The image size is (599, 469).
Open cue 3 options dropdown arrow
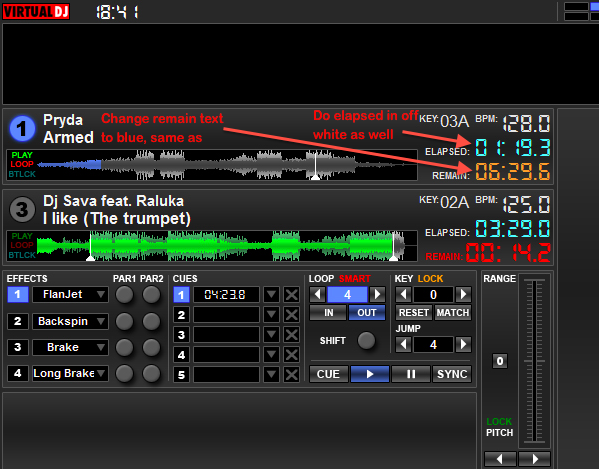point(272,335)
